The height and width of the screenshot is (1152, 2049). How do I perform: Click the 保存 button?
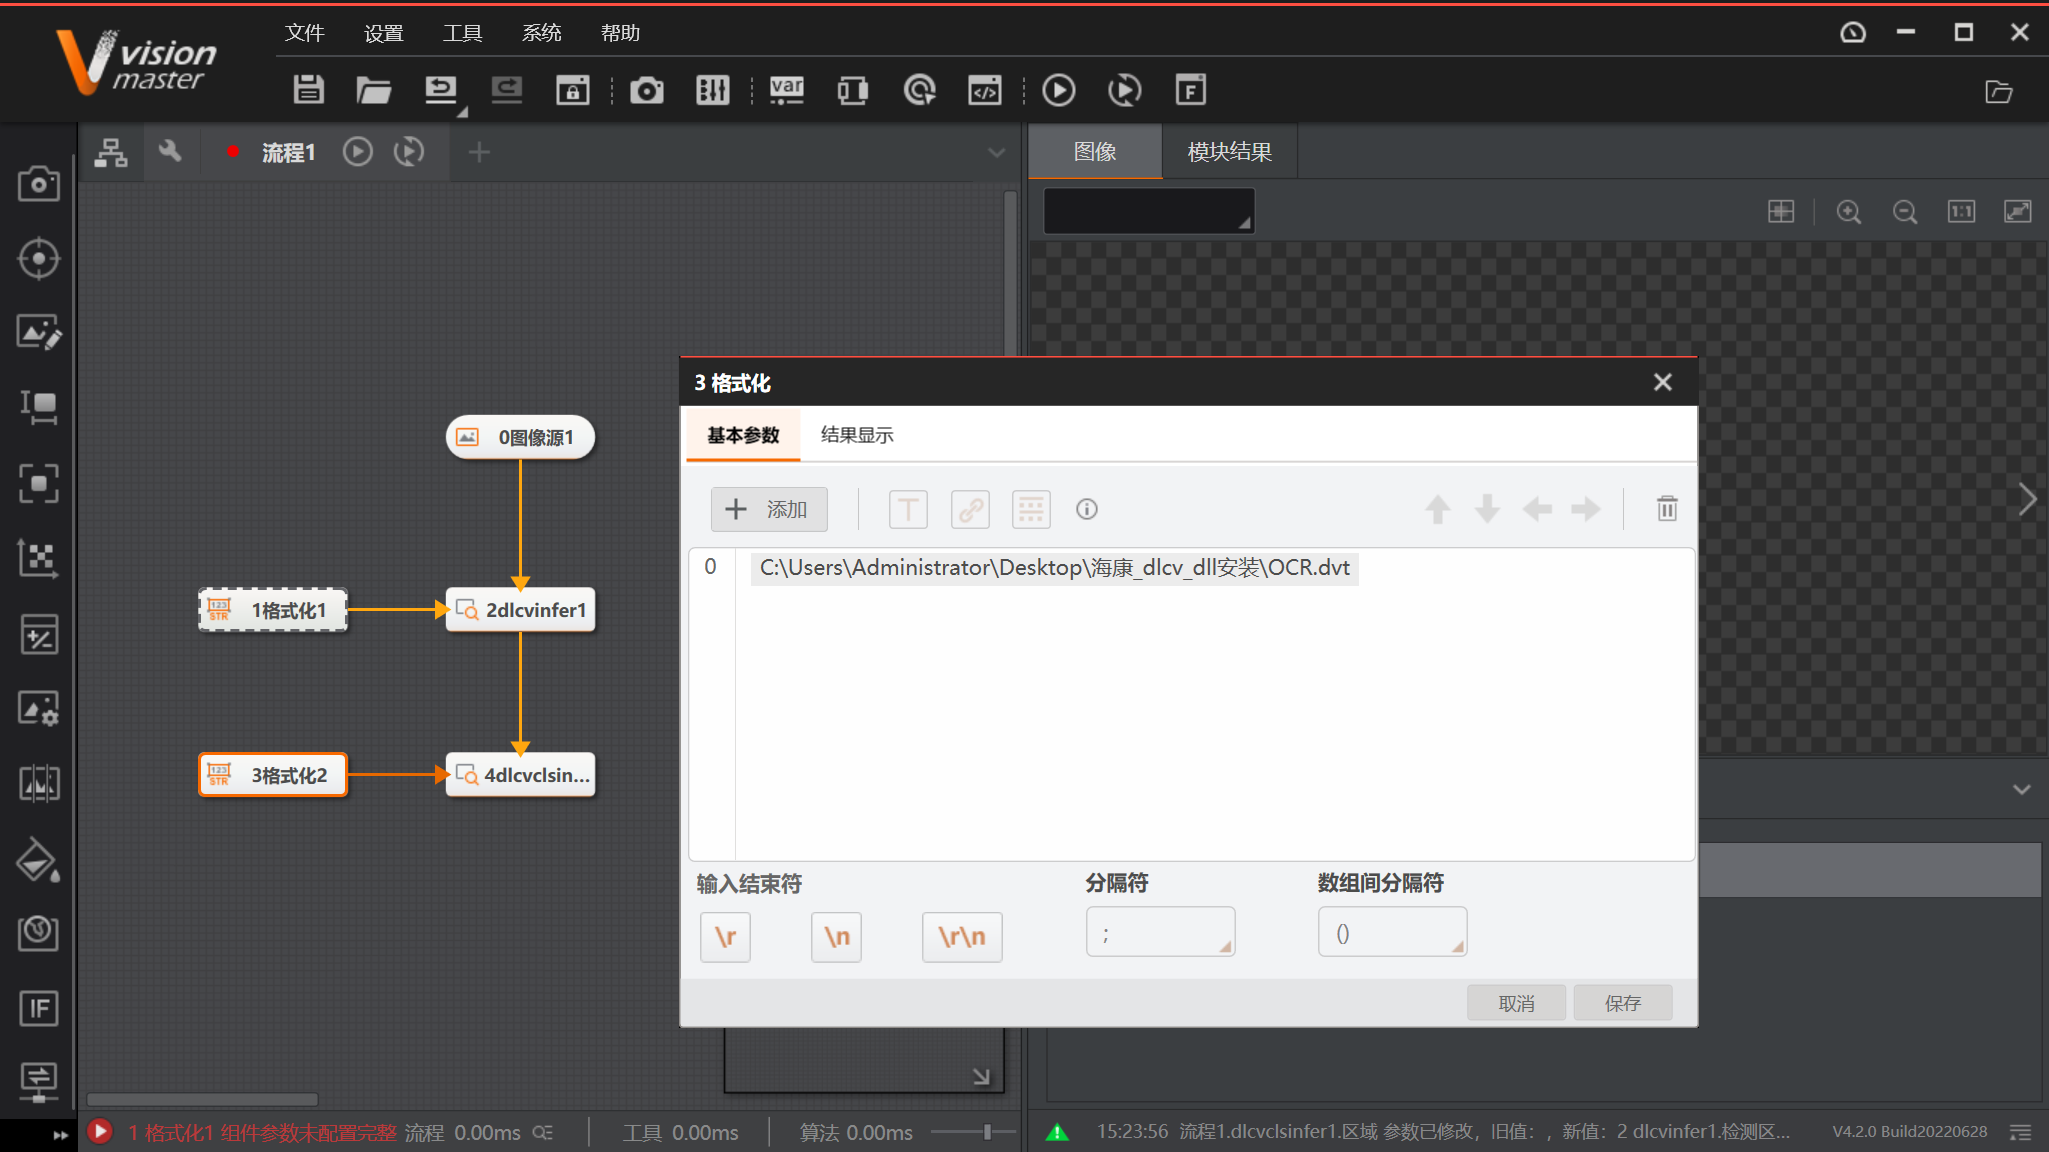1622,1003
